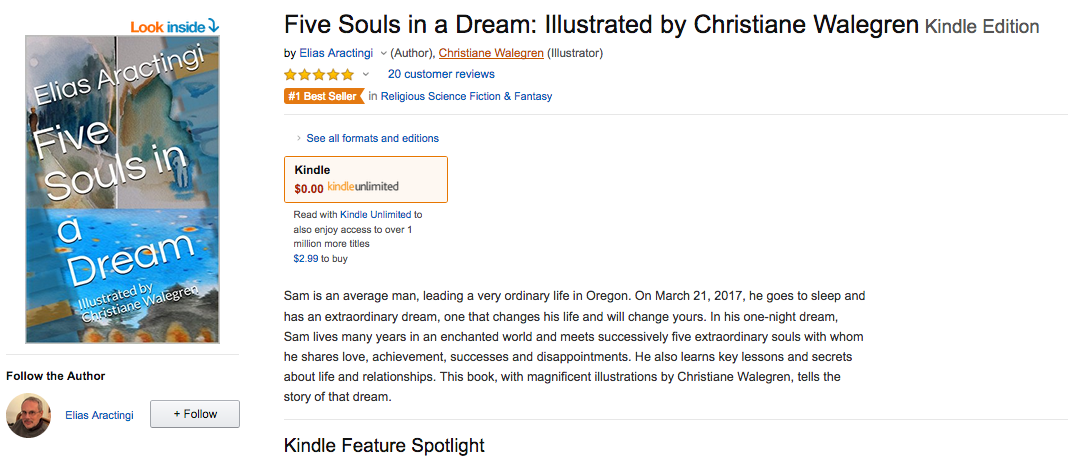Click the $2.99 to buy price
Screen dimensions: 1068x457
pyautogui.click(x=306, y=258)
